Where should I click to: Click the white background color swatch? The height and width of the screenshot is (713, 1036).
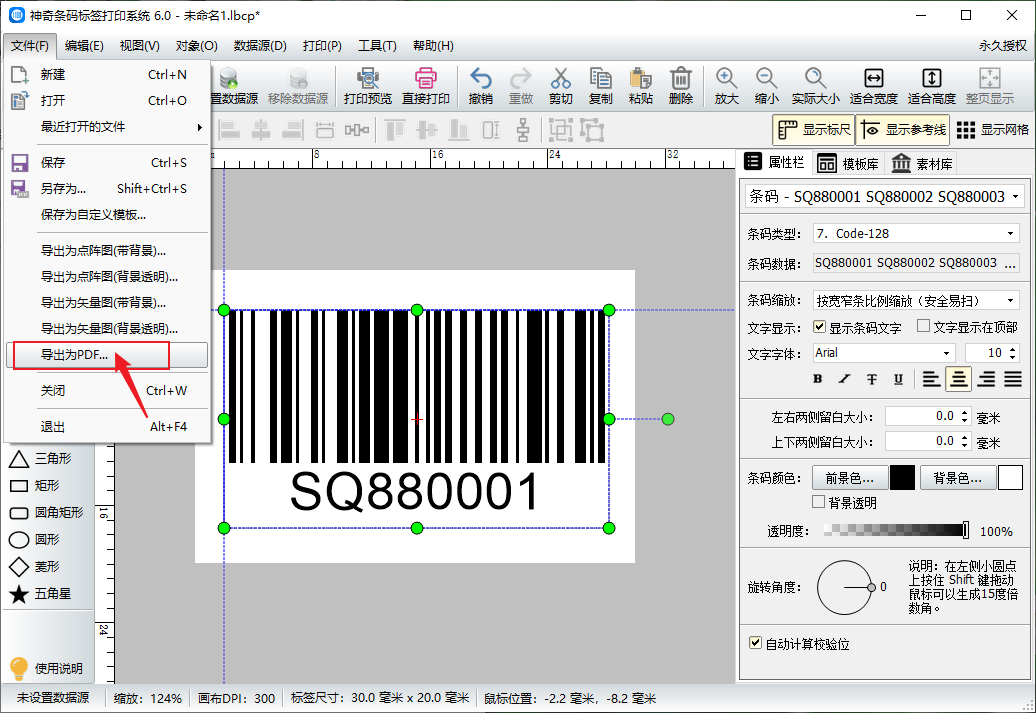1010,478
